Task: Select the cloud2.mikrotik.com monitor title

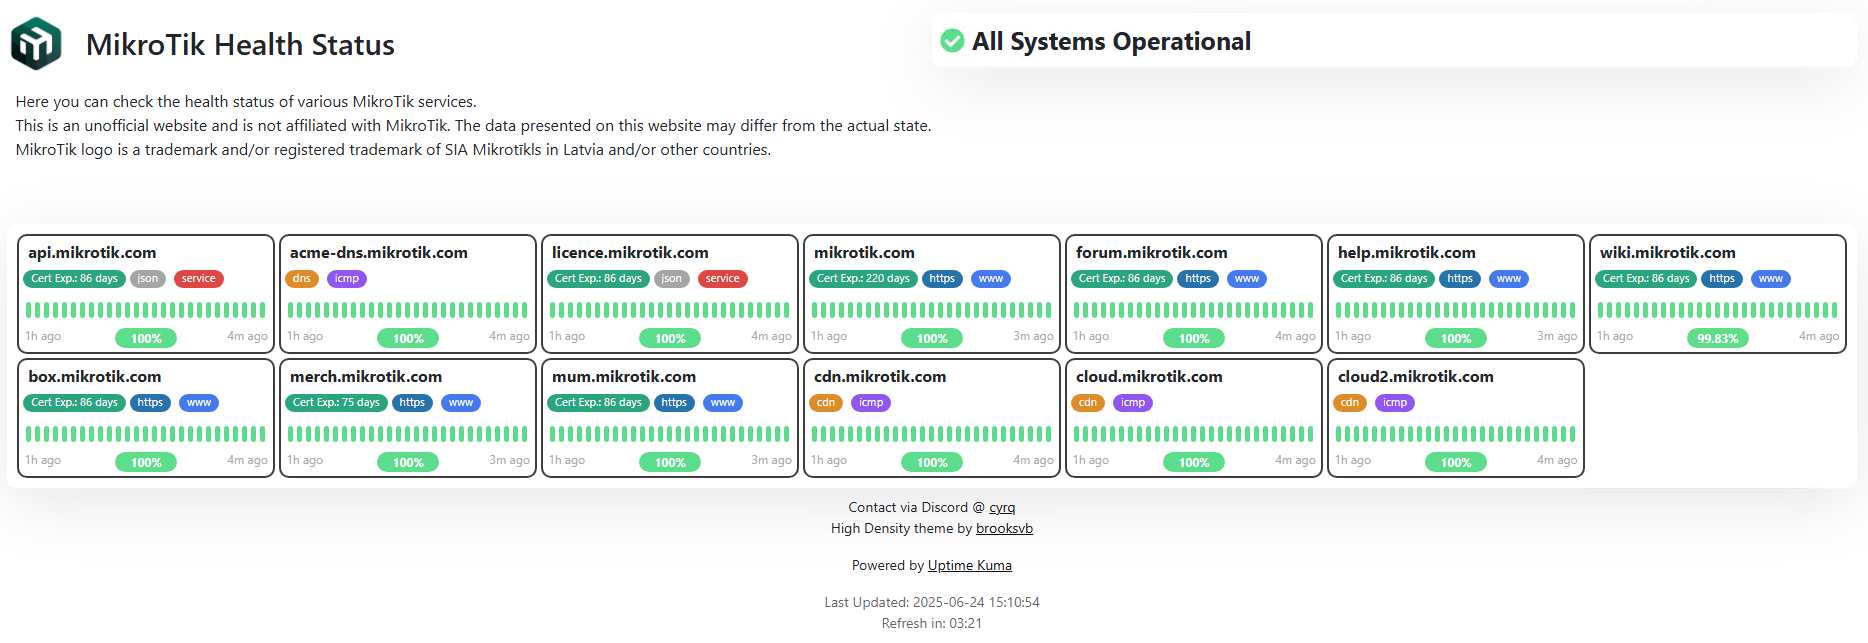Action: [x=1416, y=377]
